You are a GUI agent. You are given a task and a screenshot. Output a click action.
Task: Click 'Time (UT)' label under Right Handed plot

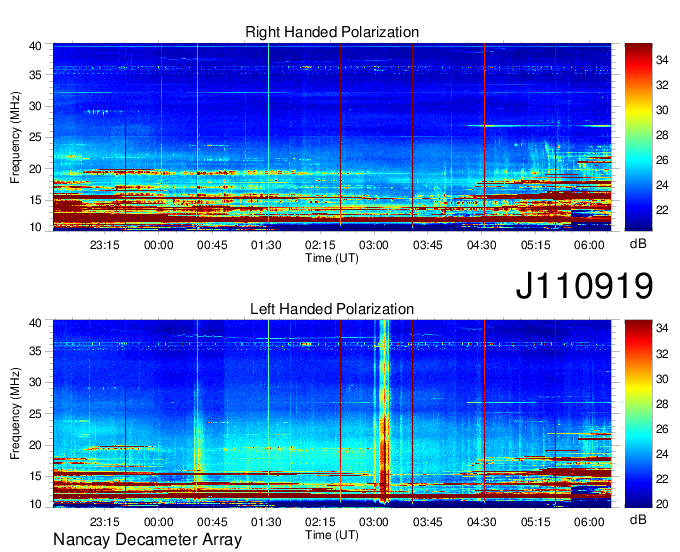[332, 258]
